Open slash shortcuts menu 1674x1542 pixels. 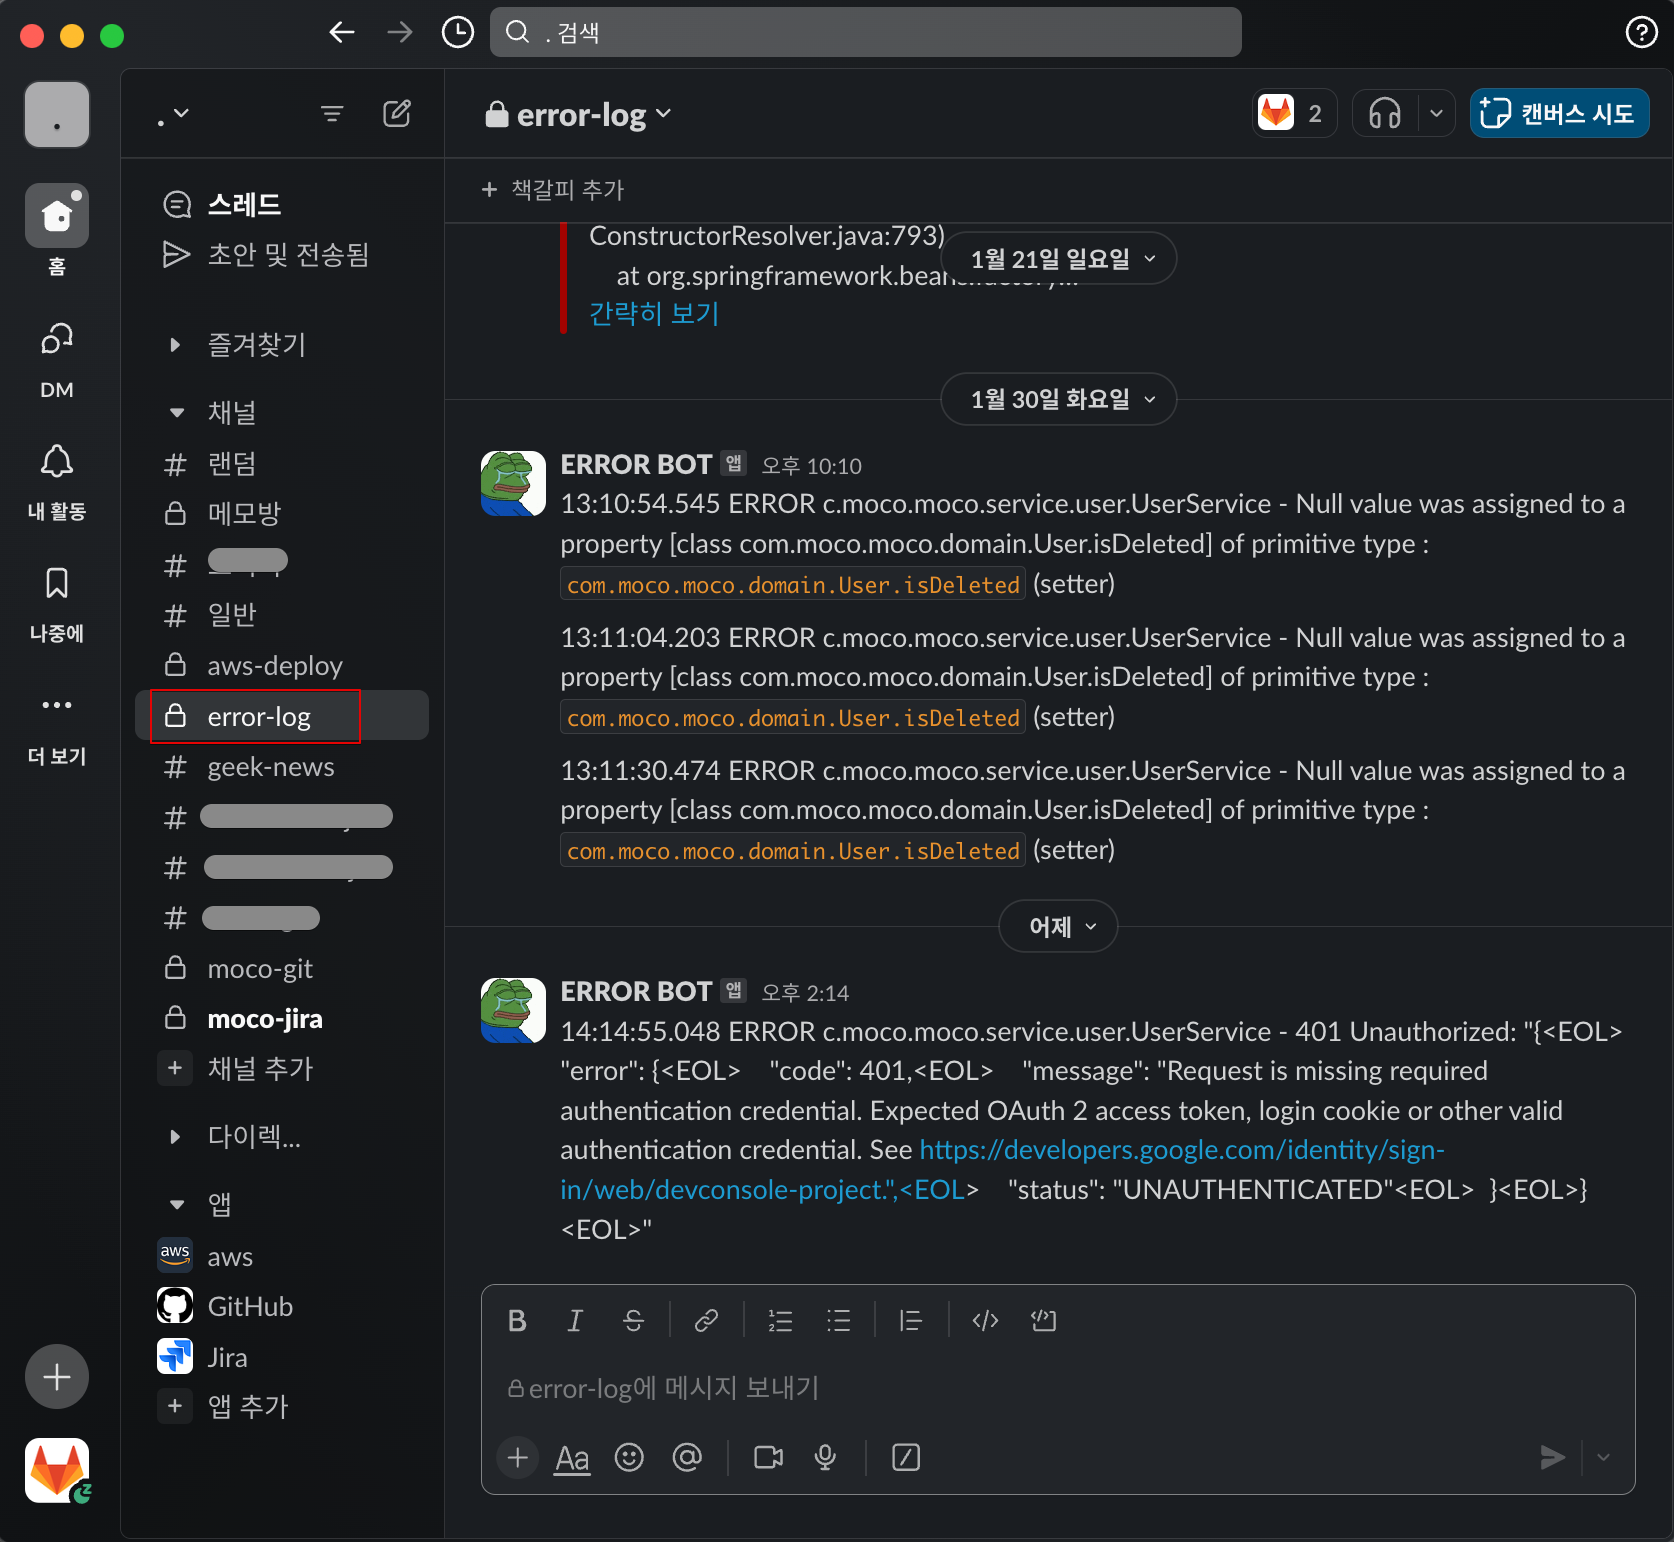click(x=906, y=1458)
